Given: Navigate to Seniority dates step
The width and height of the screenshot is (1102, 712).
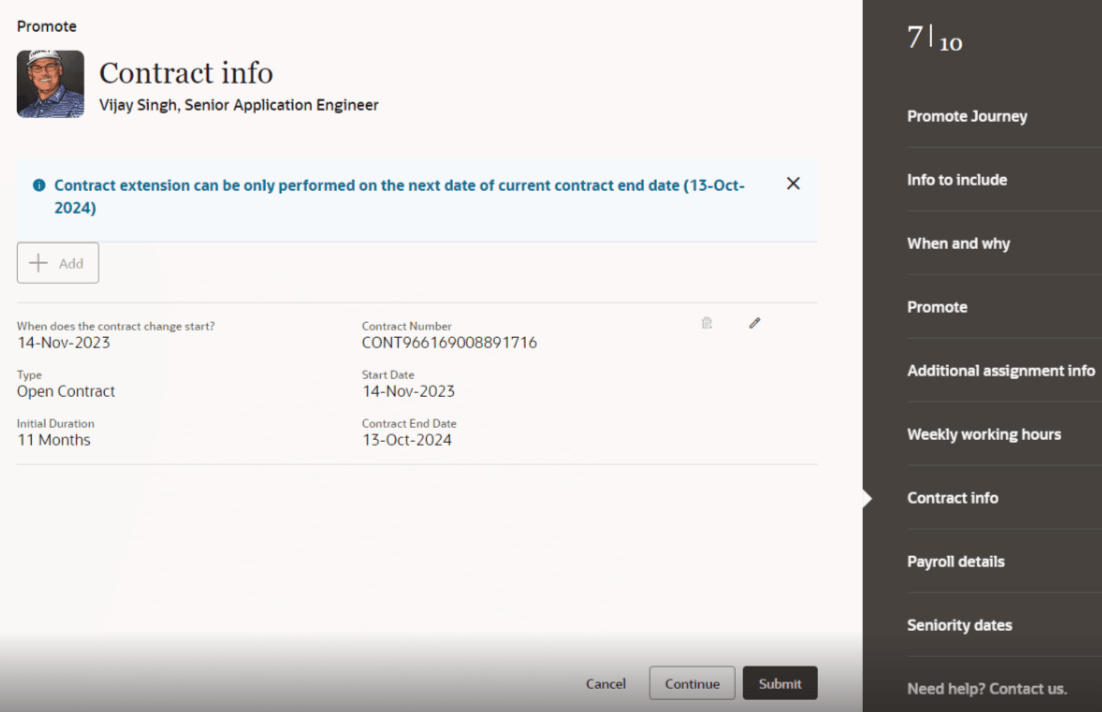Looking at the screenshot, I should (x=959, y=626).
